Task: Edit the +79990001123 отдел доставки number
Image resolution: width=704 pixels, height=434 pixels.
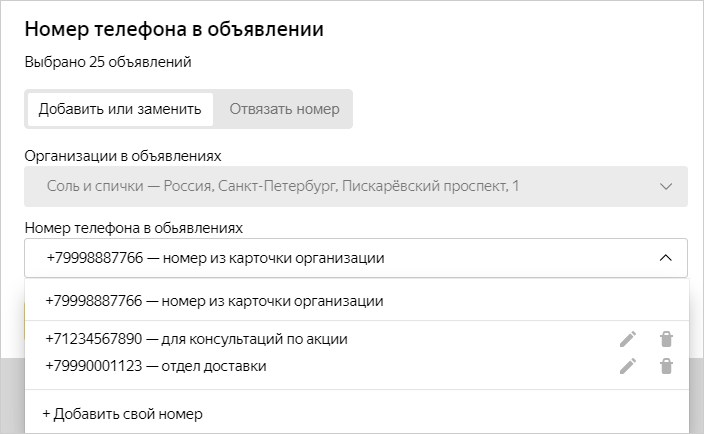Action: point(628,366)
